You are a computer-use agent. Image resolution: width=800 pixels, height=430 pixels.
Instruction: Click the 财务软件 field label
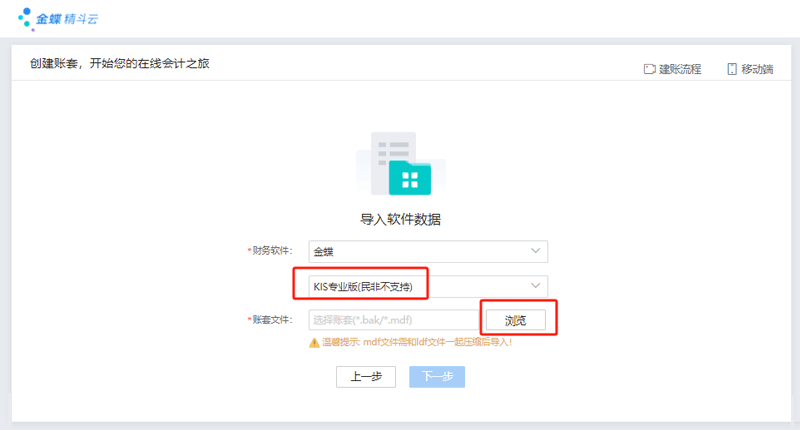click(270, 250)
